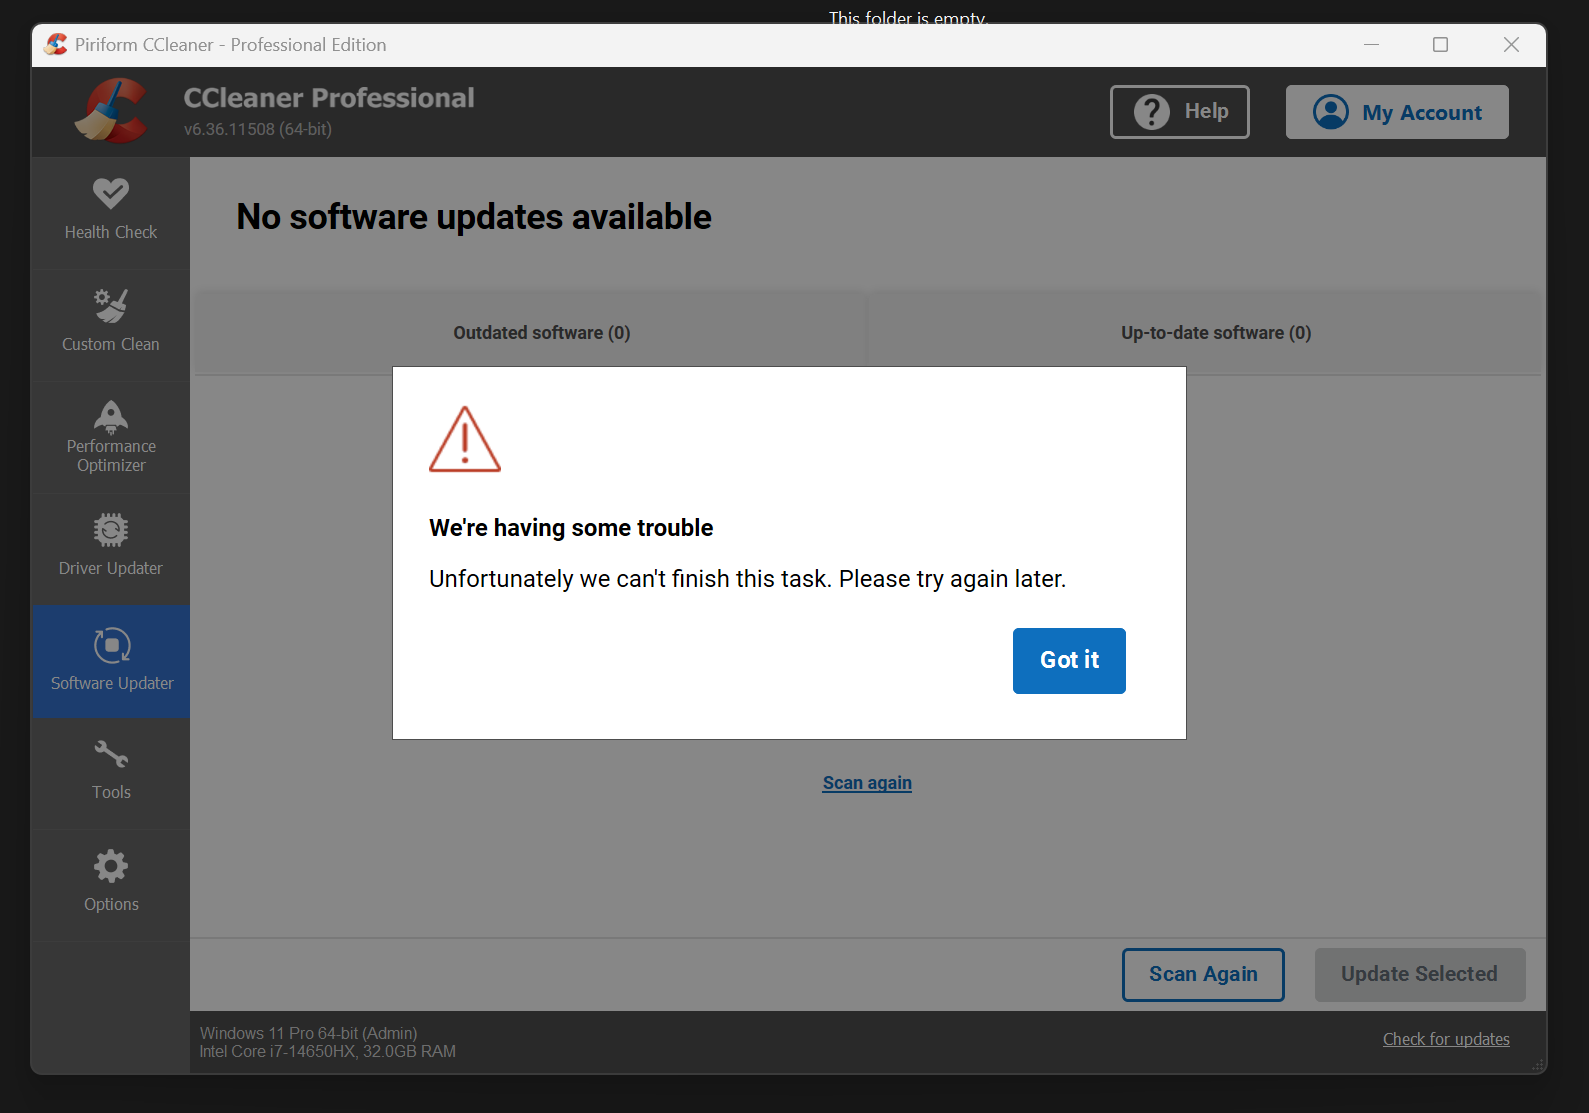The height and width of the screenshot is (1113, 1589).
Task: Click the Update Selected button
Action: click(1420, 975)
